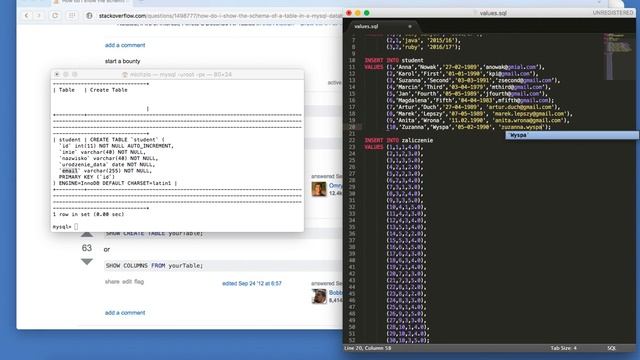Choose 'Wyspa' autocomplete suggestion
640x360 pixels.
coord(571,135)
